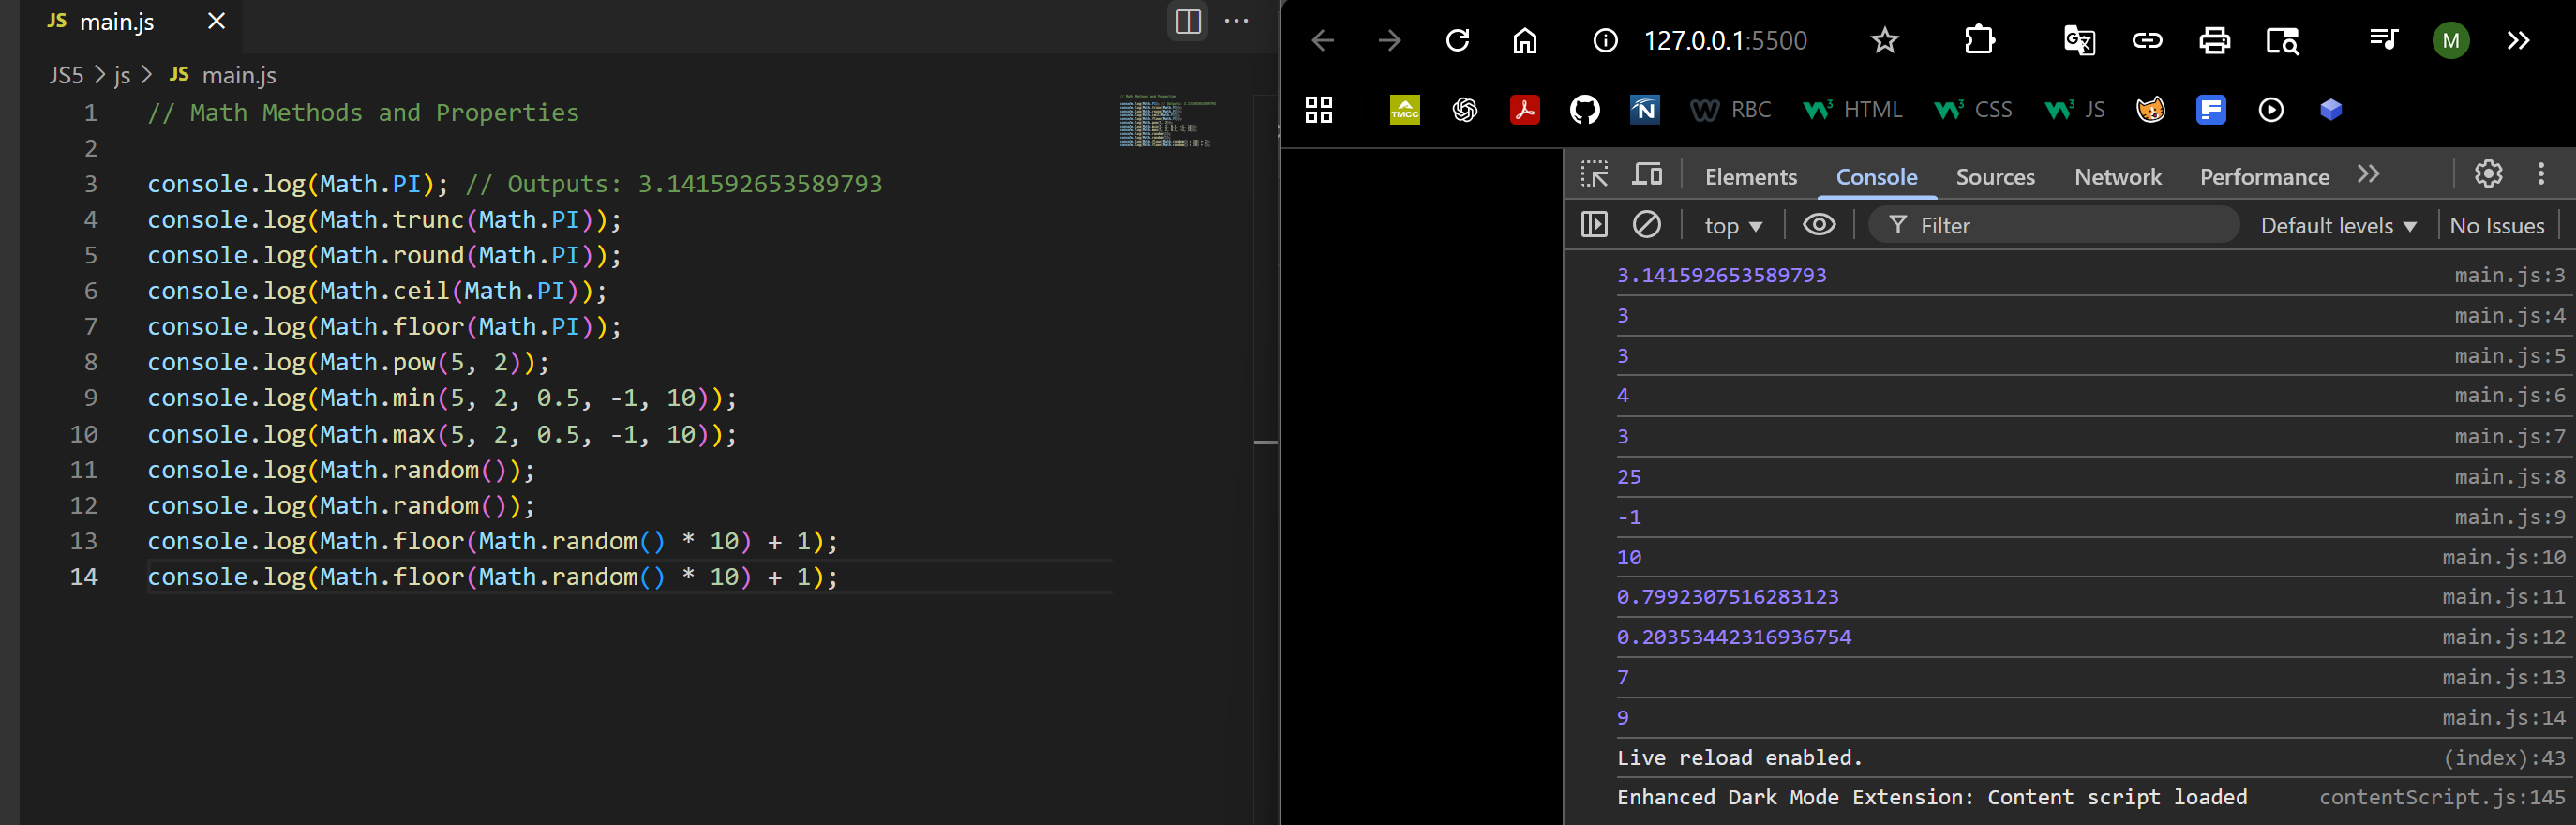Select the Console tab
2576x825 pixels.
(1876, 177)
